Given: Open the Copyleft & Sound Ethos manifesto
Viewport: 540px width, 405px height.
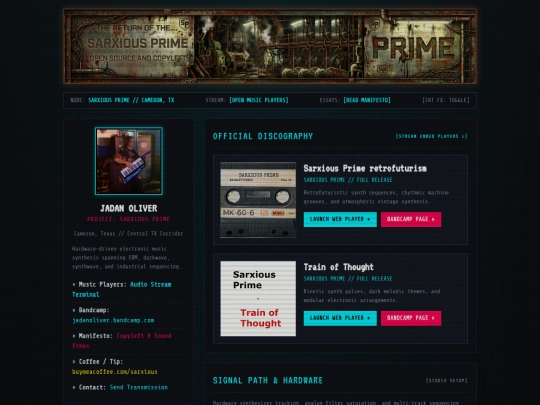Looking at the screenshot, I should [122, 341].
